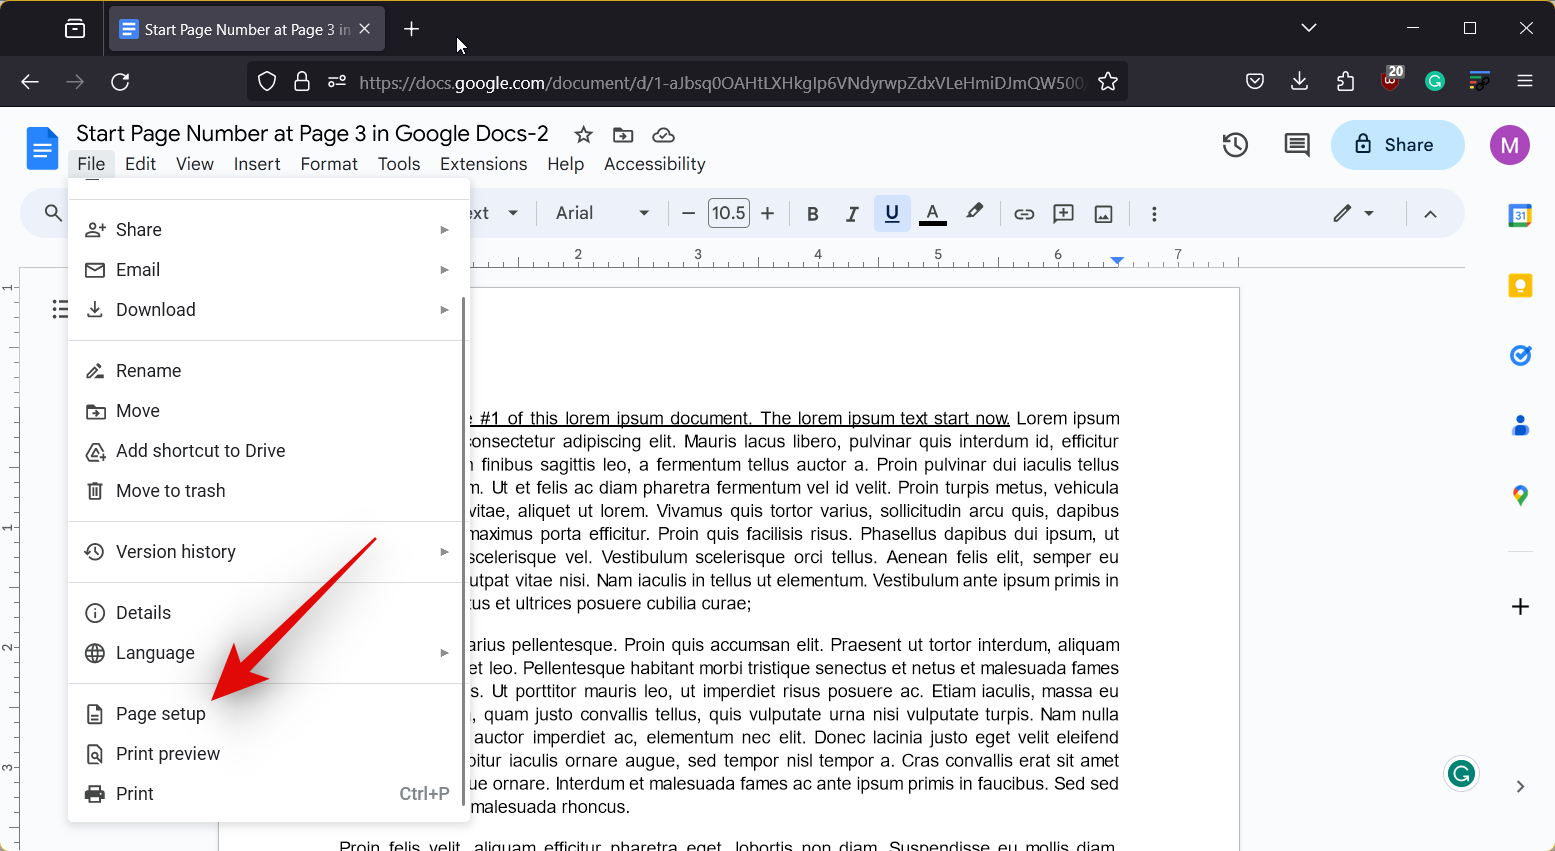
Task: Open the Arial font dropdown
Action: [x=602, y=213]
